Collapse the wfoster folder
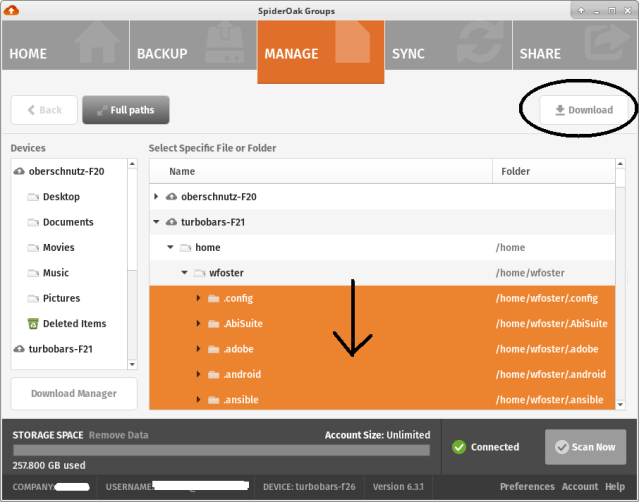 pyautogui.click(x=184, y=272)
